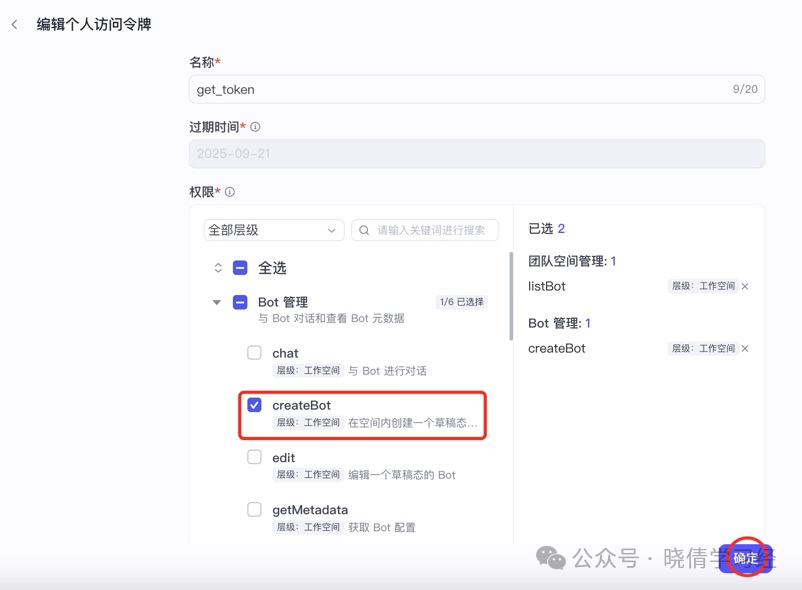Enable the chat permission checkbox
This screenshot has width=802, height=590.
(x=254, y=353)
